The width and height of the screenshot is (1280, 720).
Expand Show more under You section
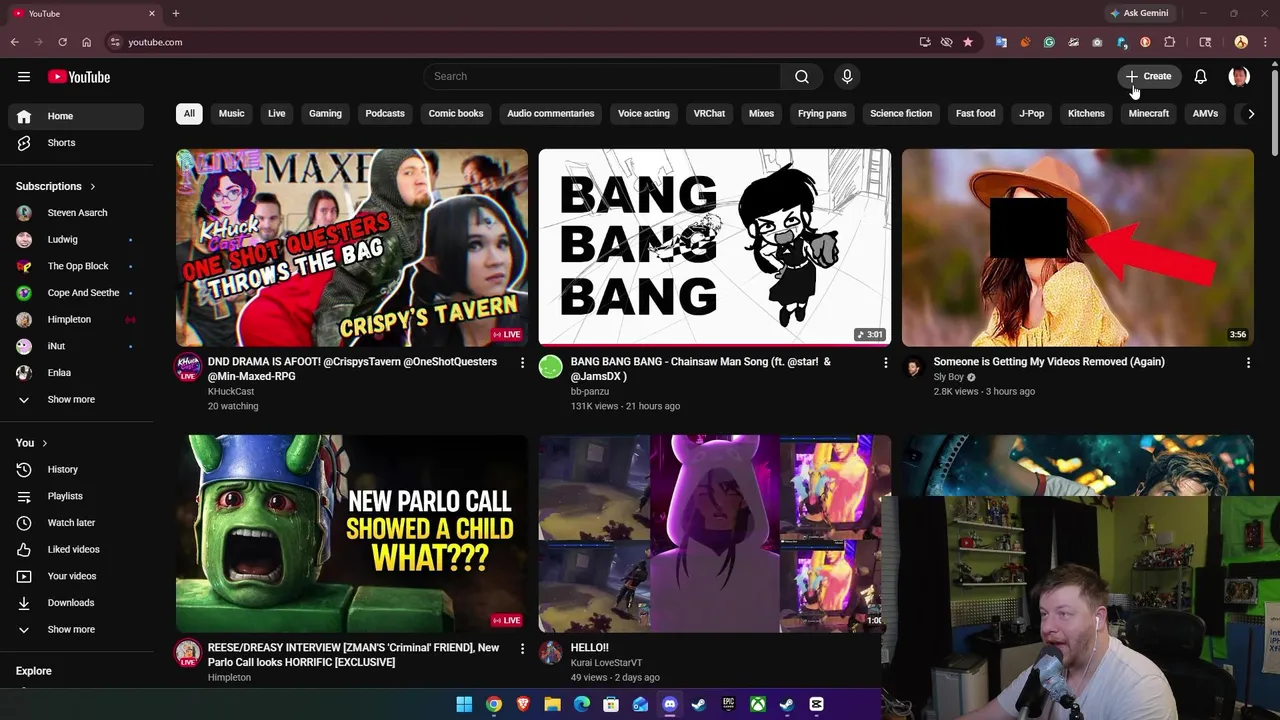point(76,629)
